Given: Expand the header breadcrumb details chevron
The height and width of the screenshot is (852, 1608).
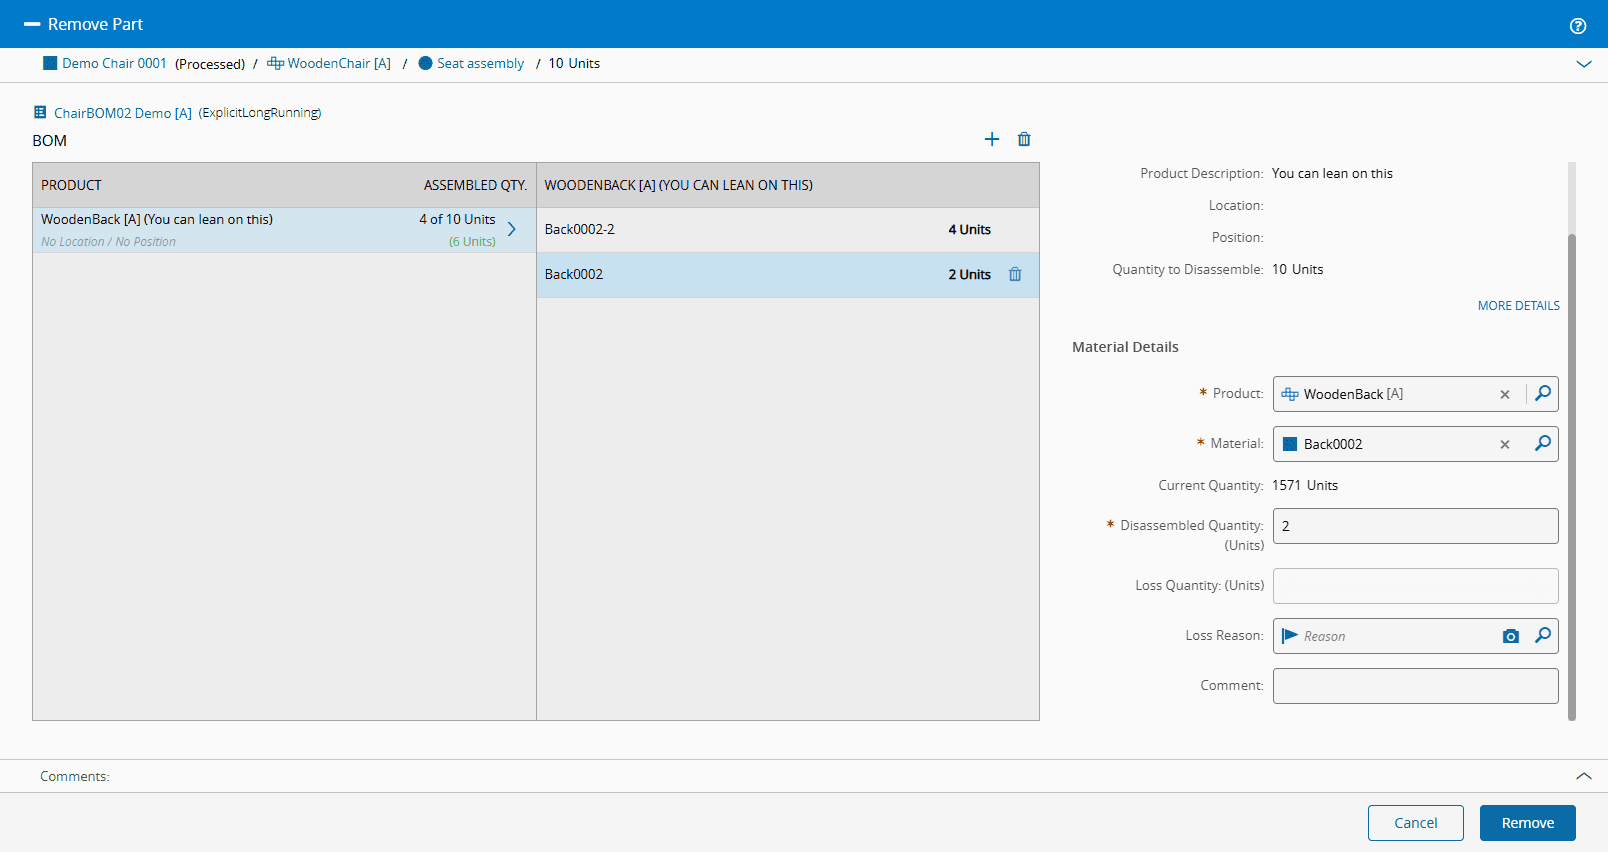Looking at the screenshot, I should 1584,64.
